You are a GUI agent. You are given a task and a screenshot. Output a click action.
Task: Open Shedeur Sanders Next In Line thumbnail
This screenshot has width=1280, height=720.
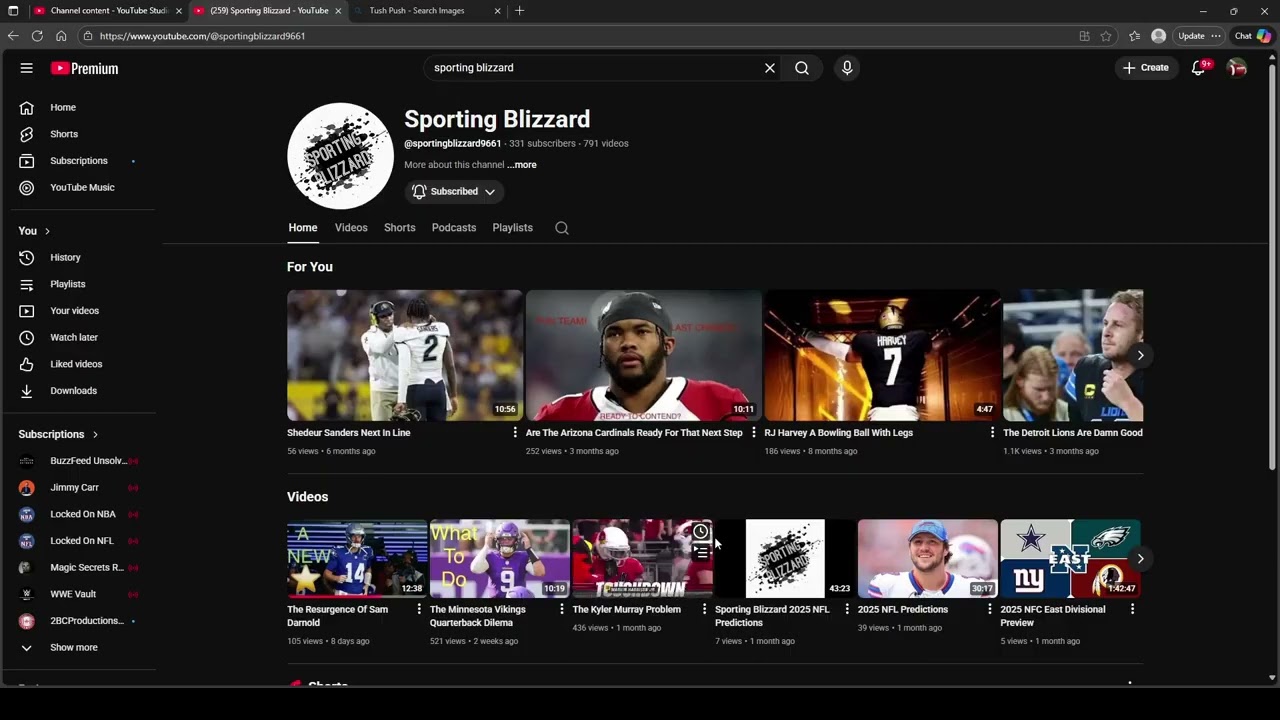pos(404,355)
